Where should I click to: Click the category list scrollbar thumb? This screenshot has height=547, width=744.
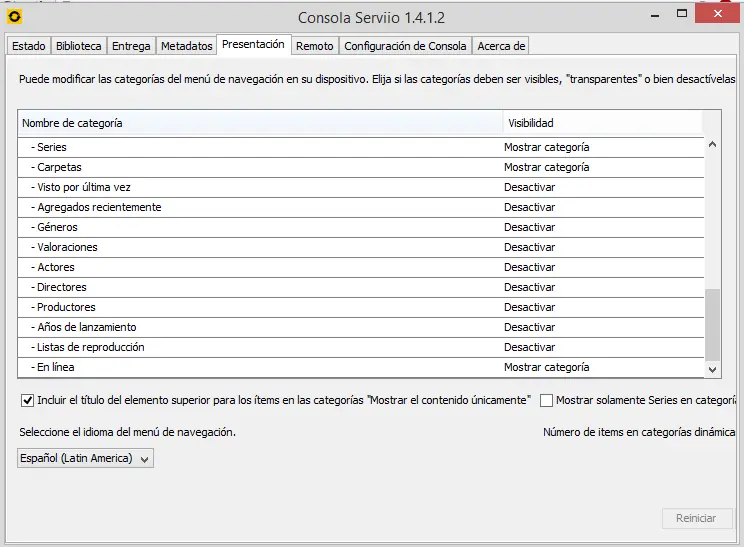coord(712,325)
